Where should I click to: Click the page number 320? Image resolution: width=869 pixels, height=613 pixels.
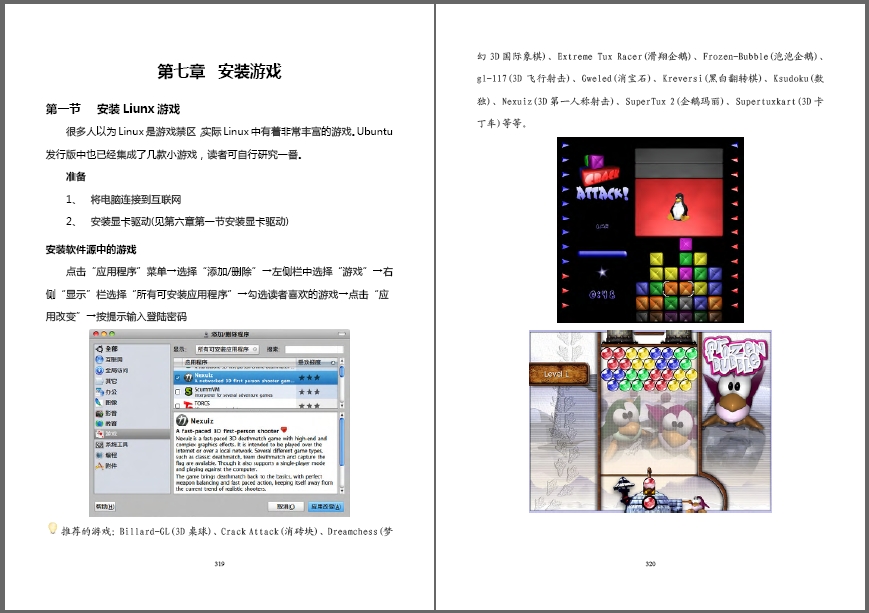(x=650, y=564)
